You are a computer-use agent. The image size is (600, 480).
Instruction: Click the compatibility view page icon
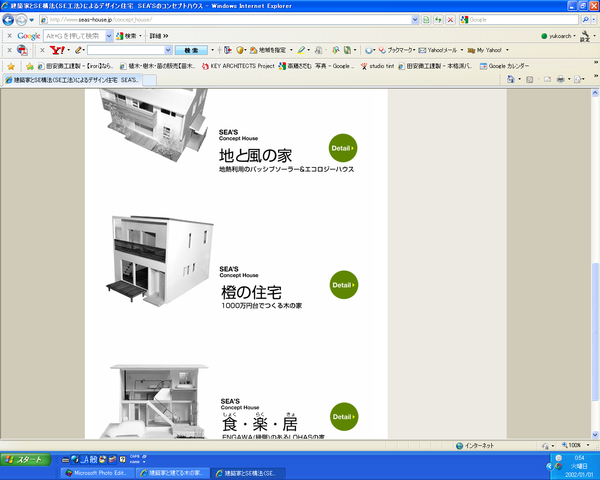click(x=426, y=20)
